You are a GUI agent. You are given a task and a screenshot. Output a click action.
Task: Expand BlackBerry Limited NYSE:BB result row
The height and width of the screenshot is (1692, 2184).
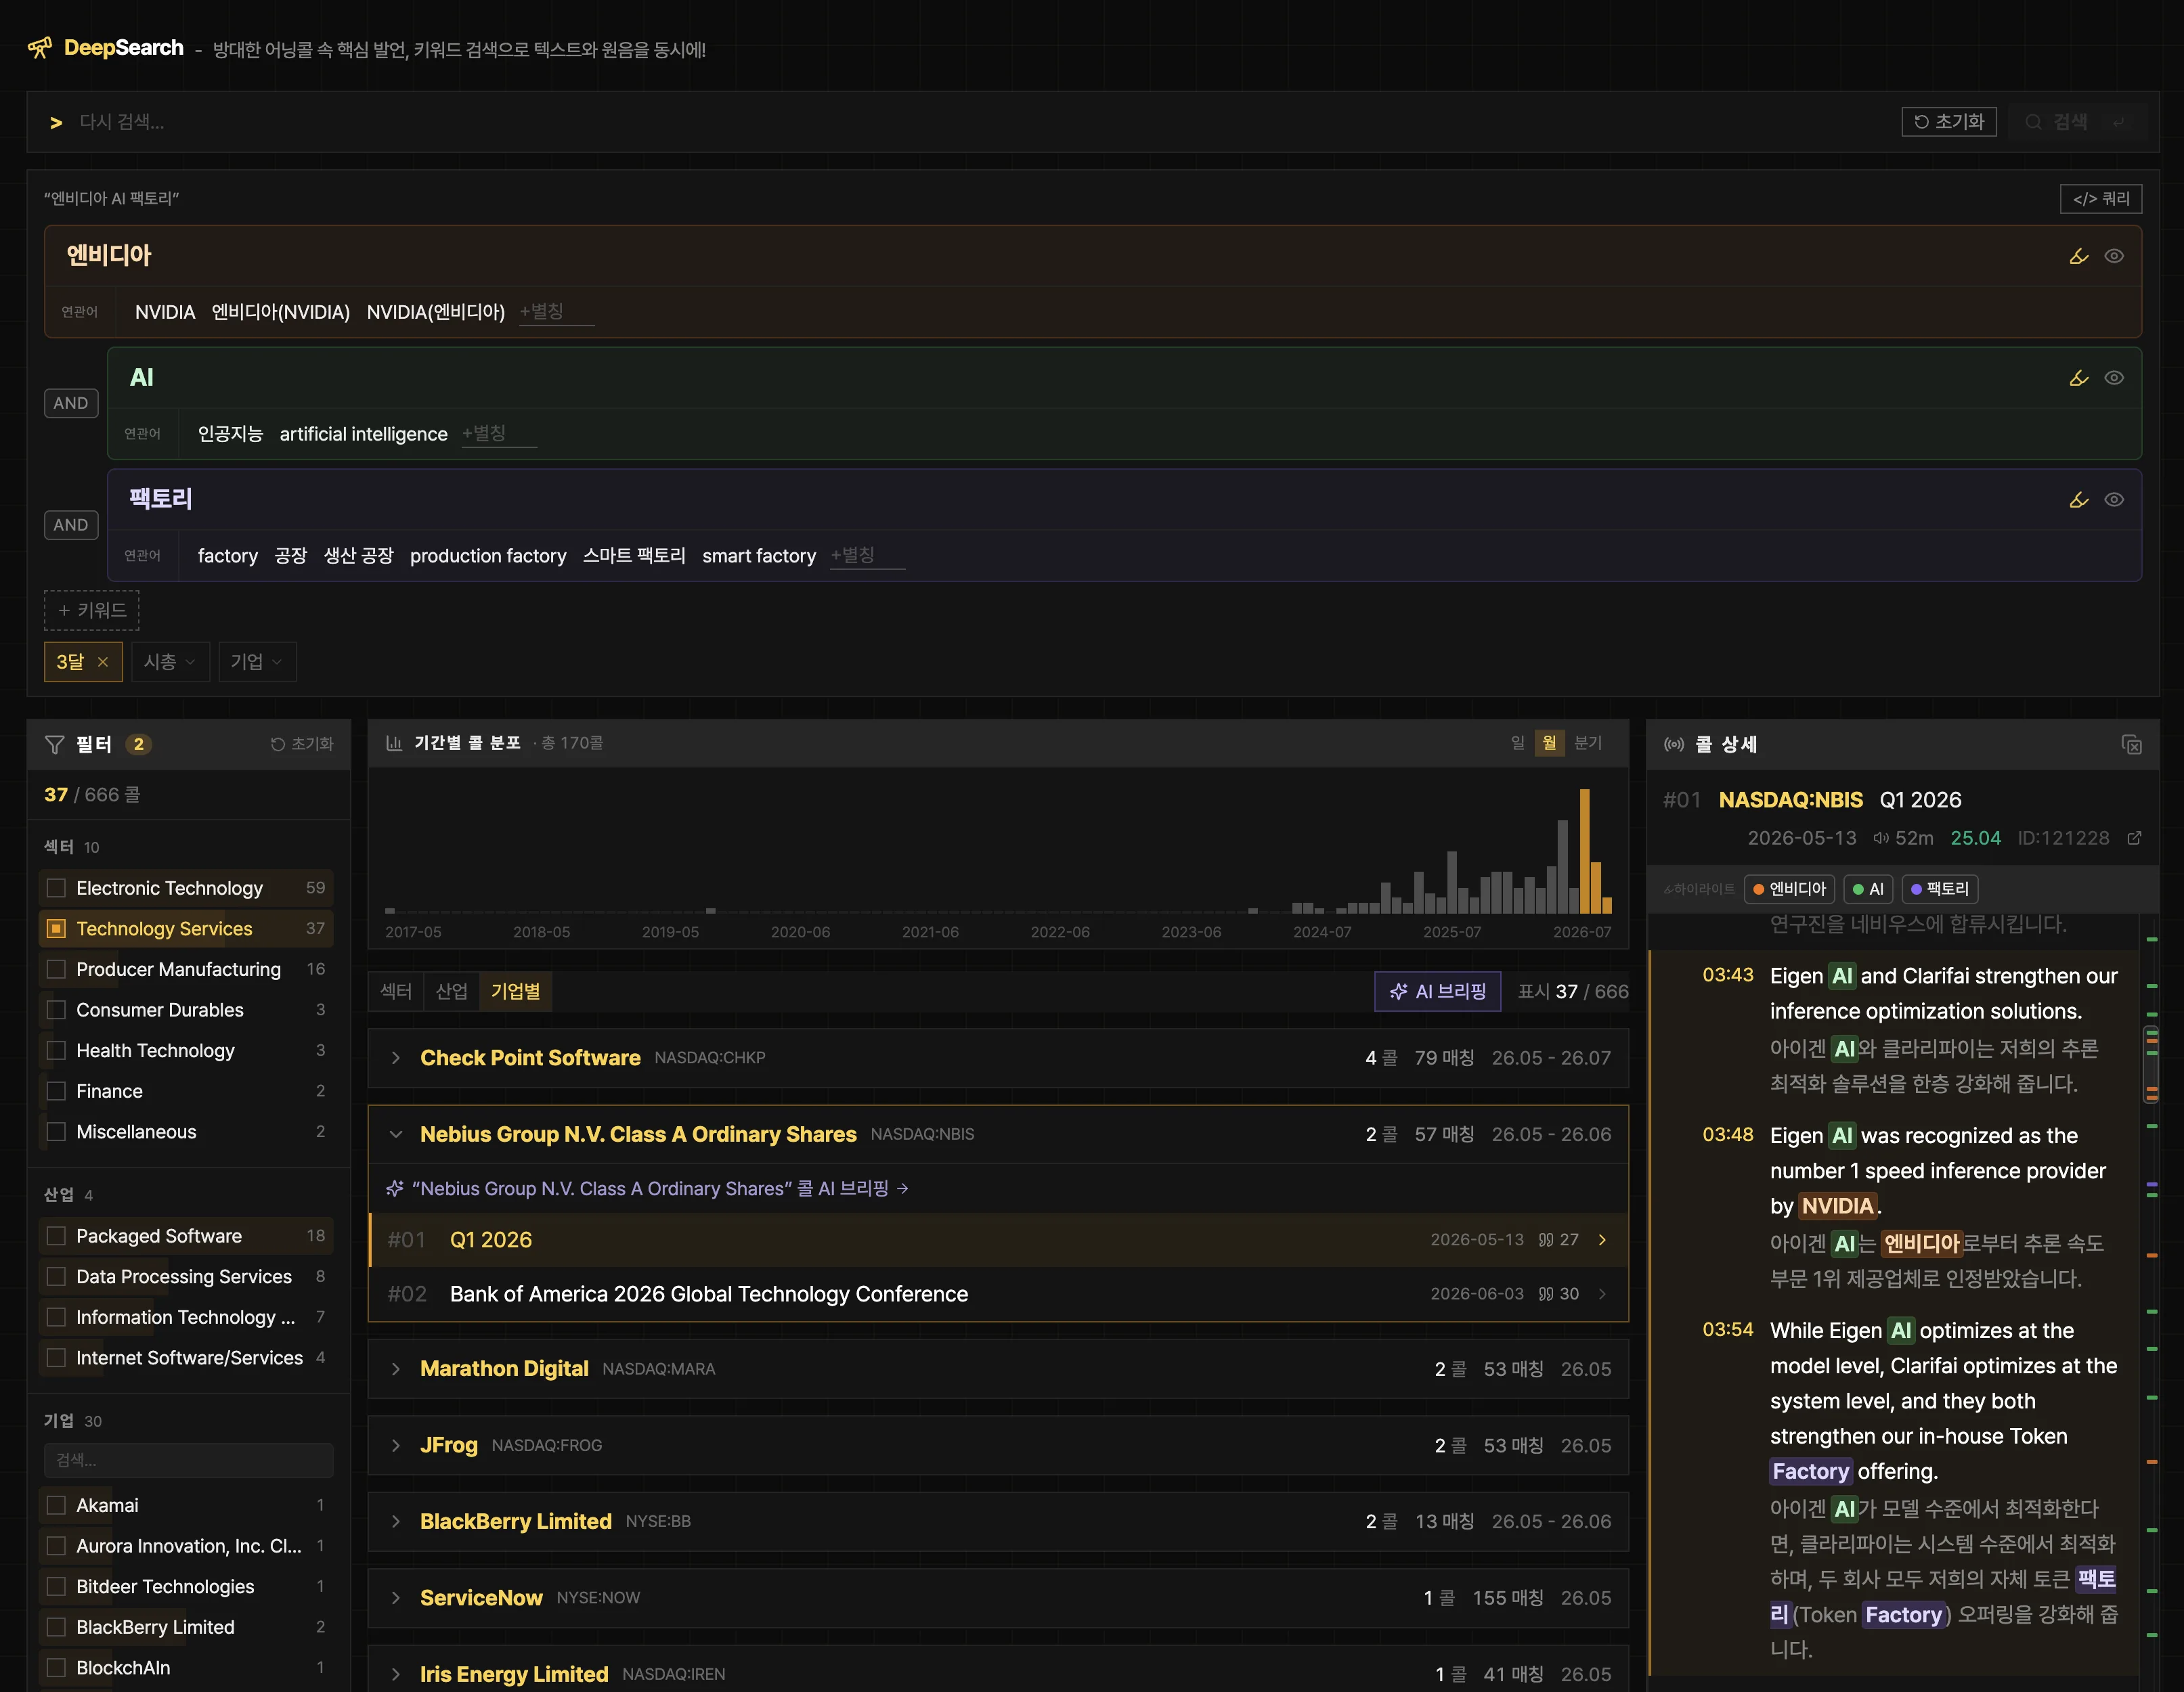coord(998,1522)
